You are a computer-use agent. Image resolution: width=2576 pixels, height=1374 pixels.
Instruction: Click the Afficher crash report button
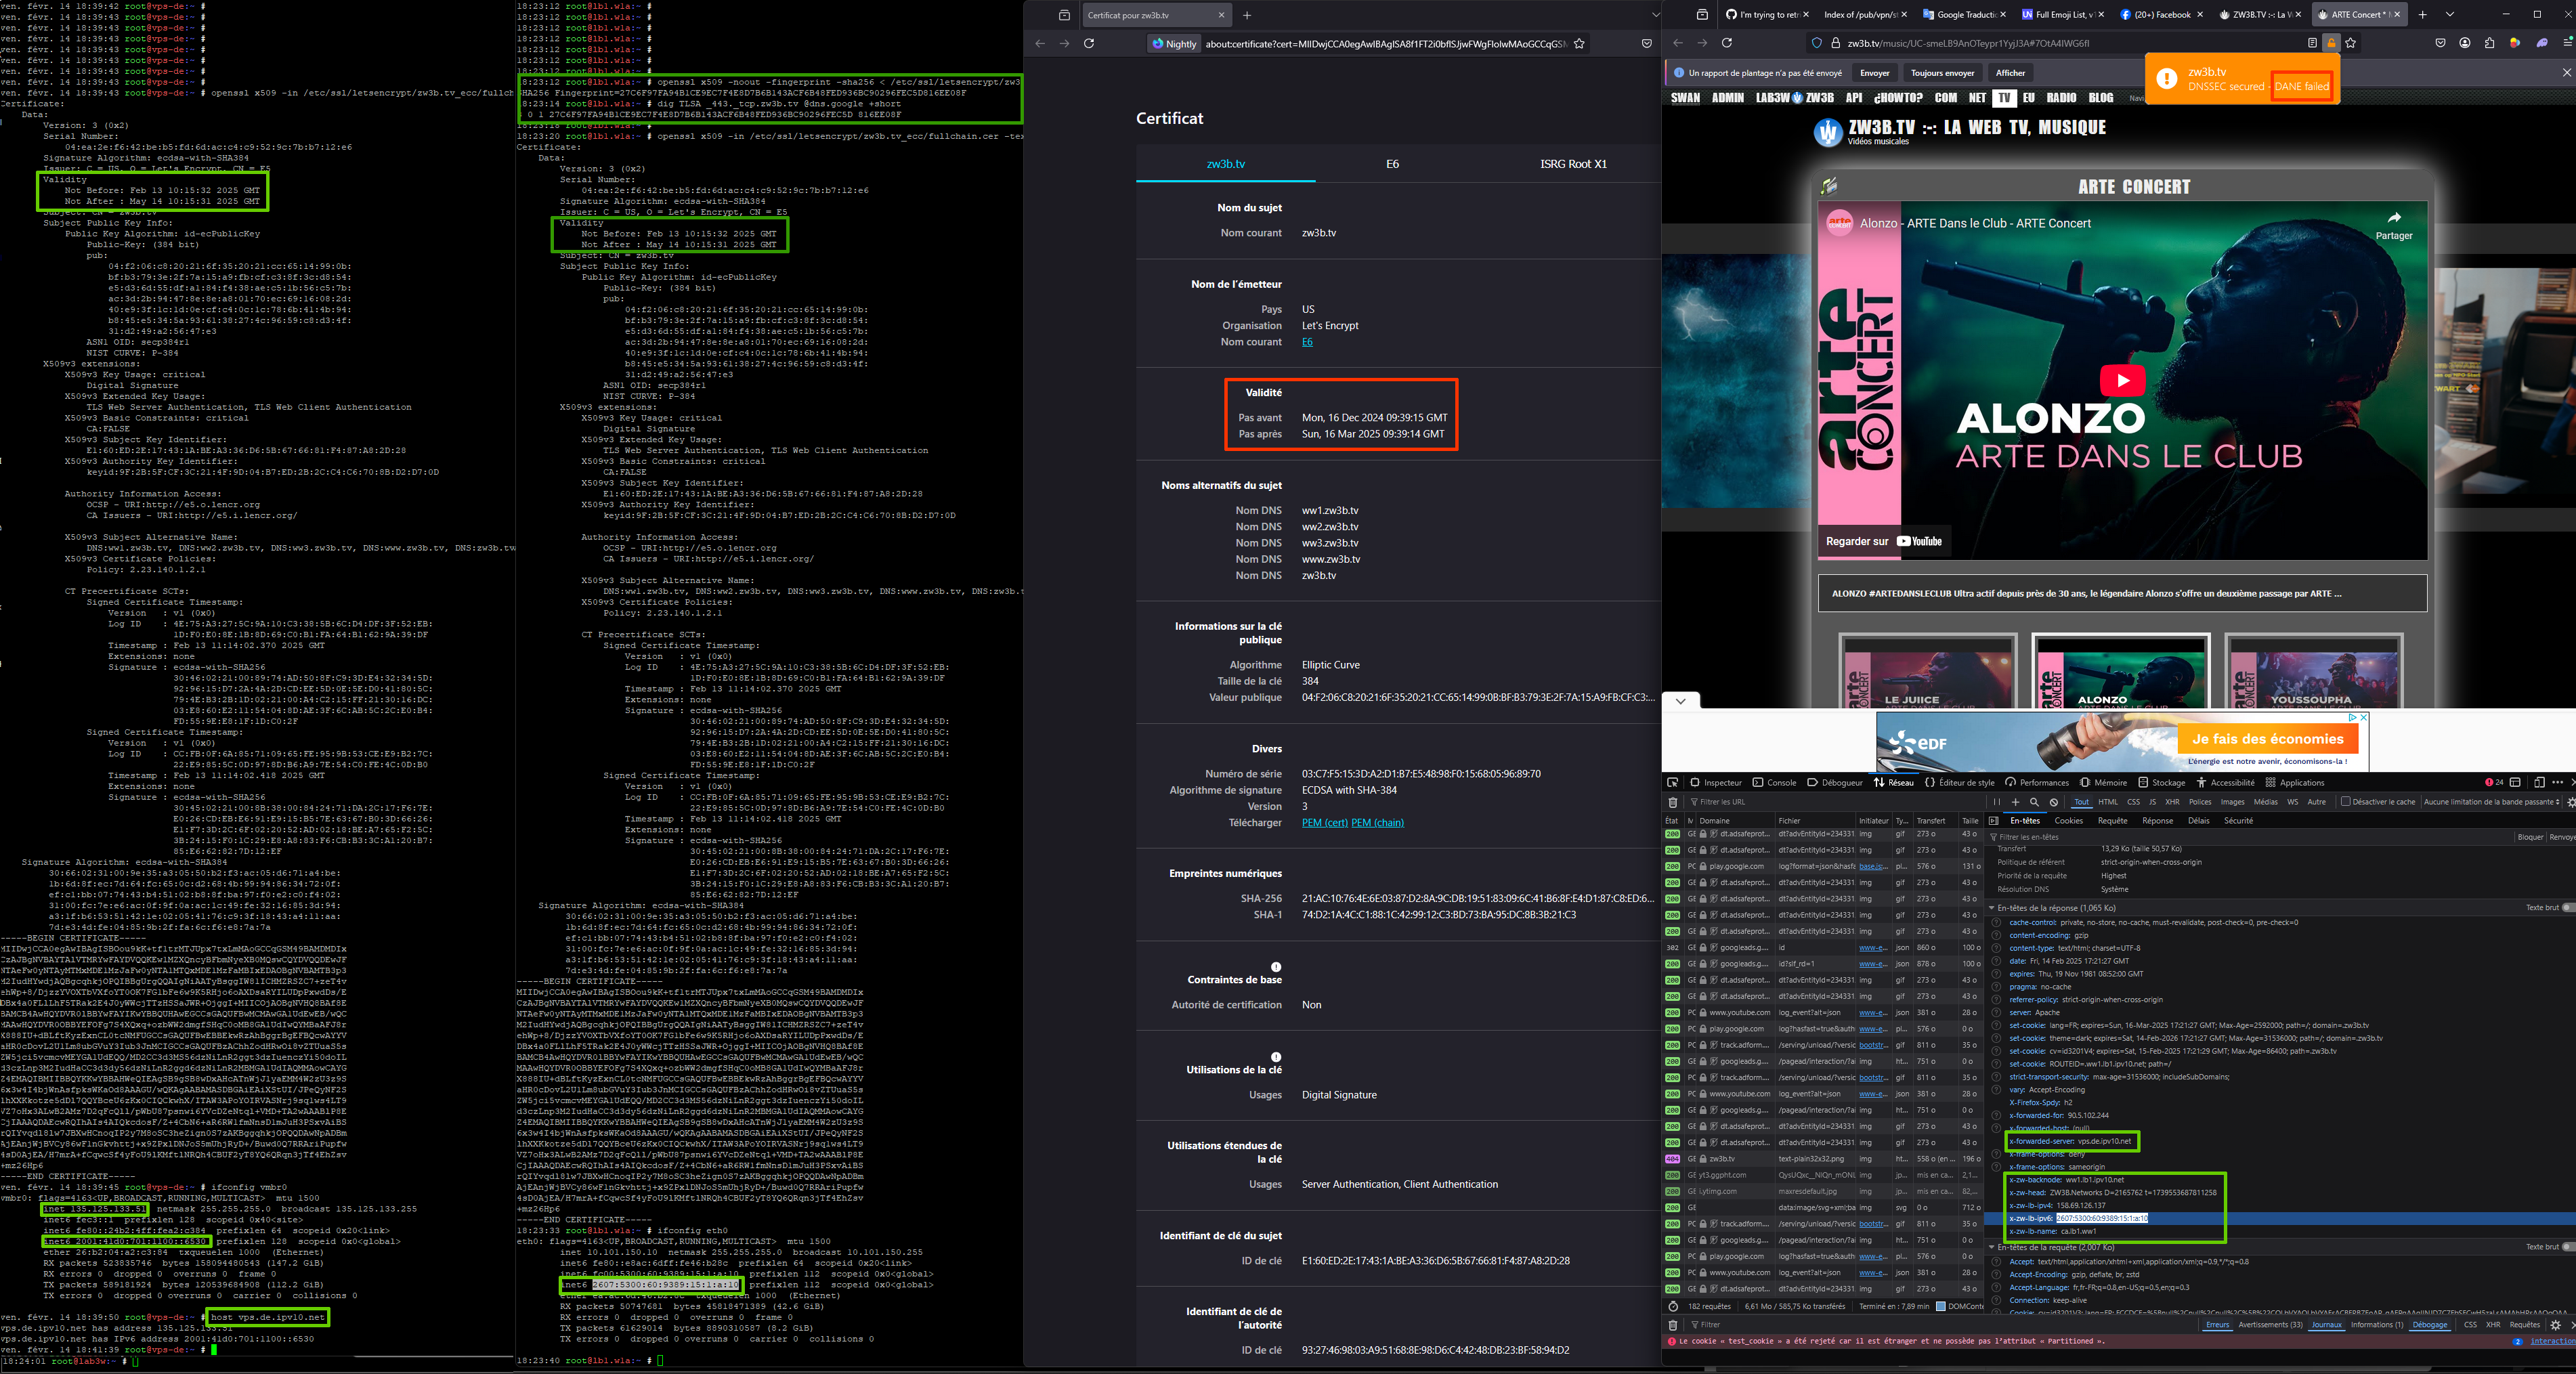coord(2010,73)
